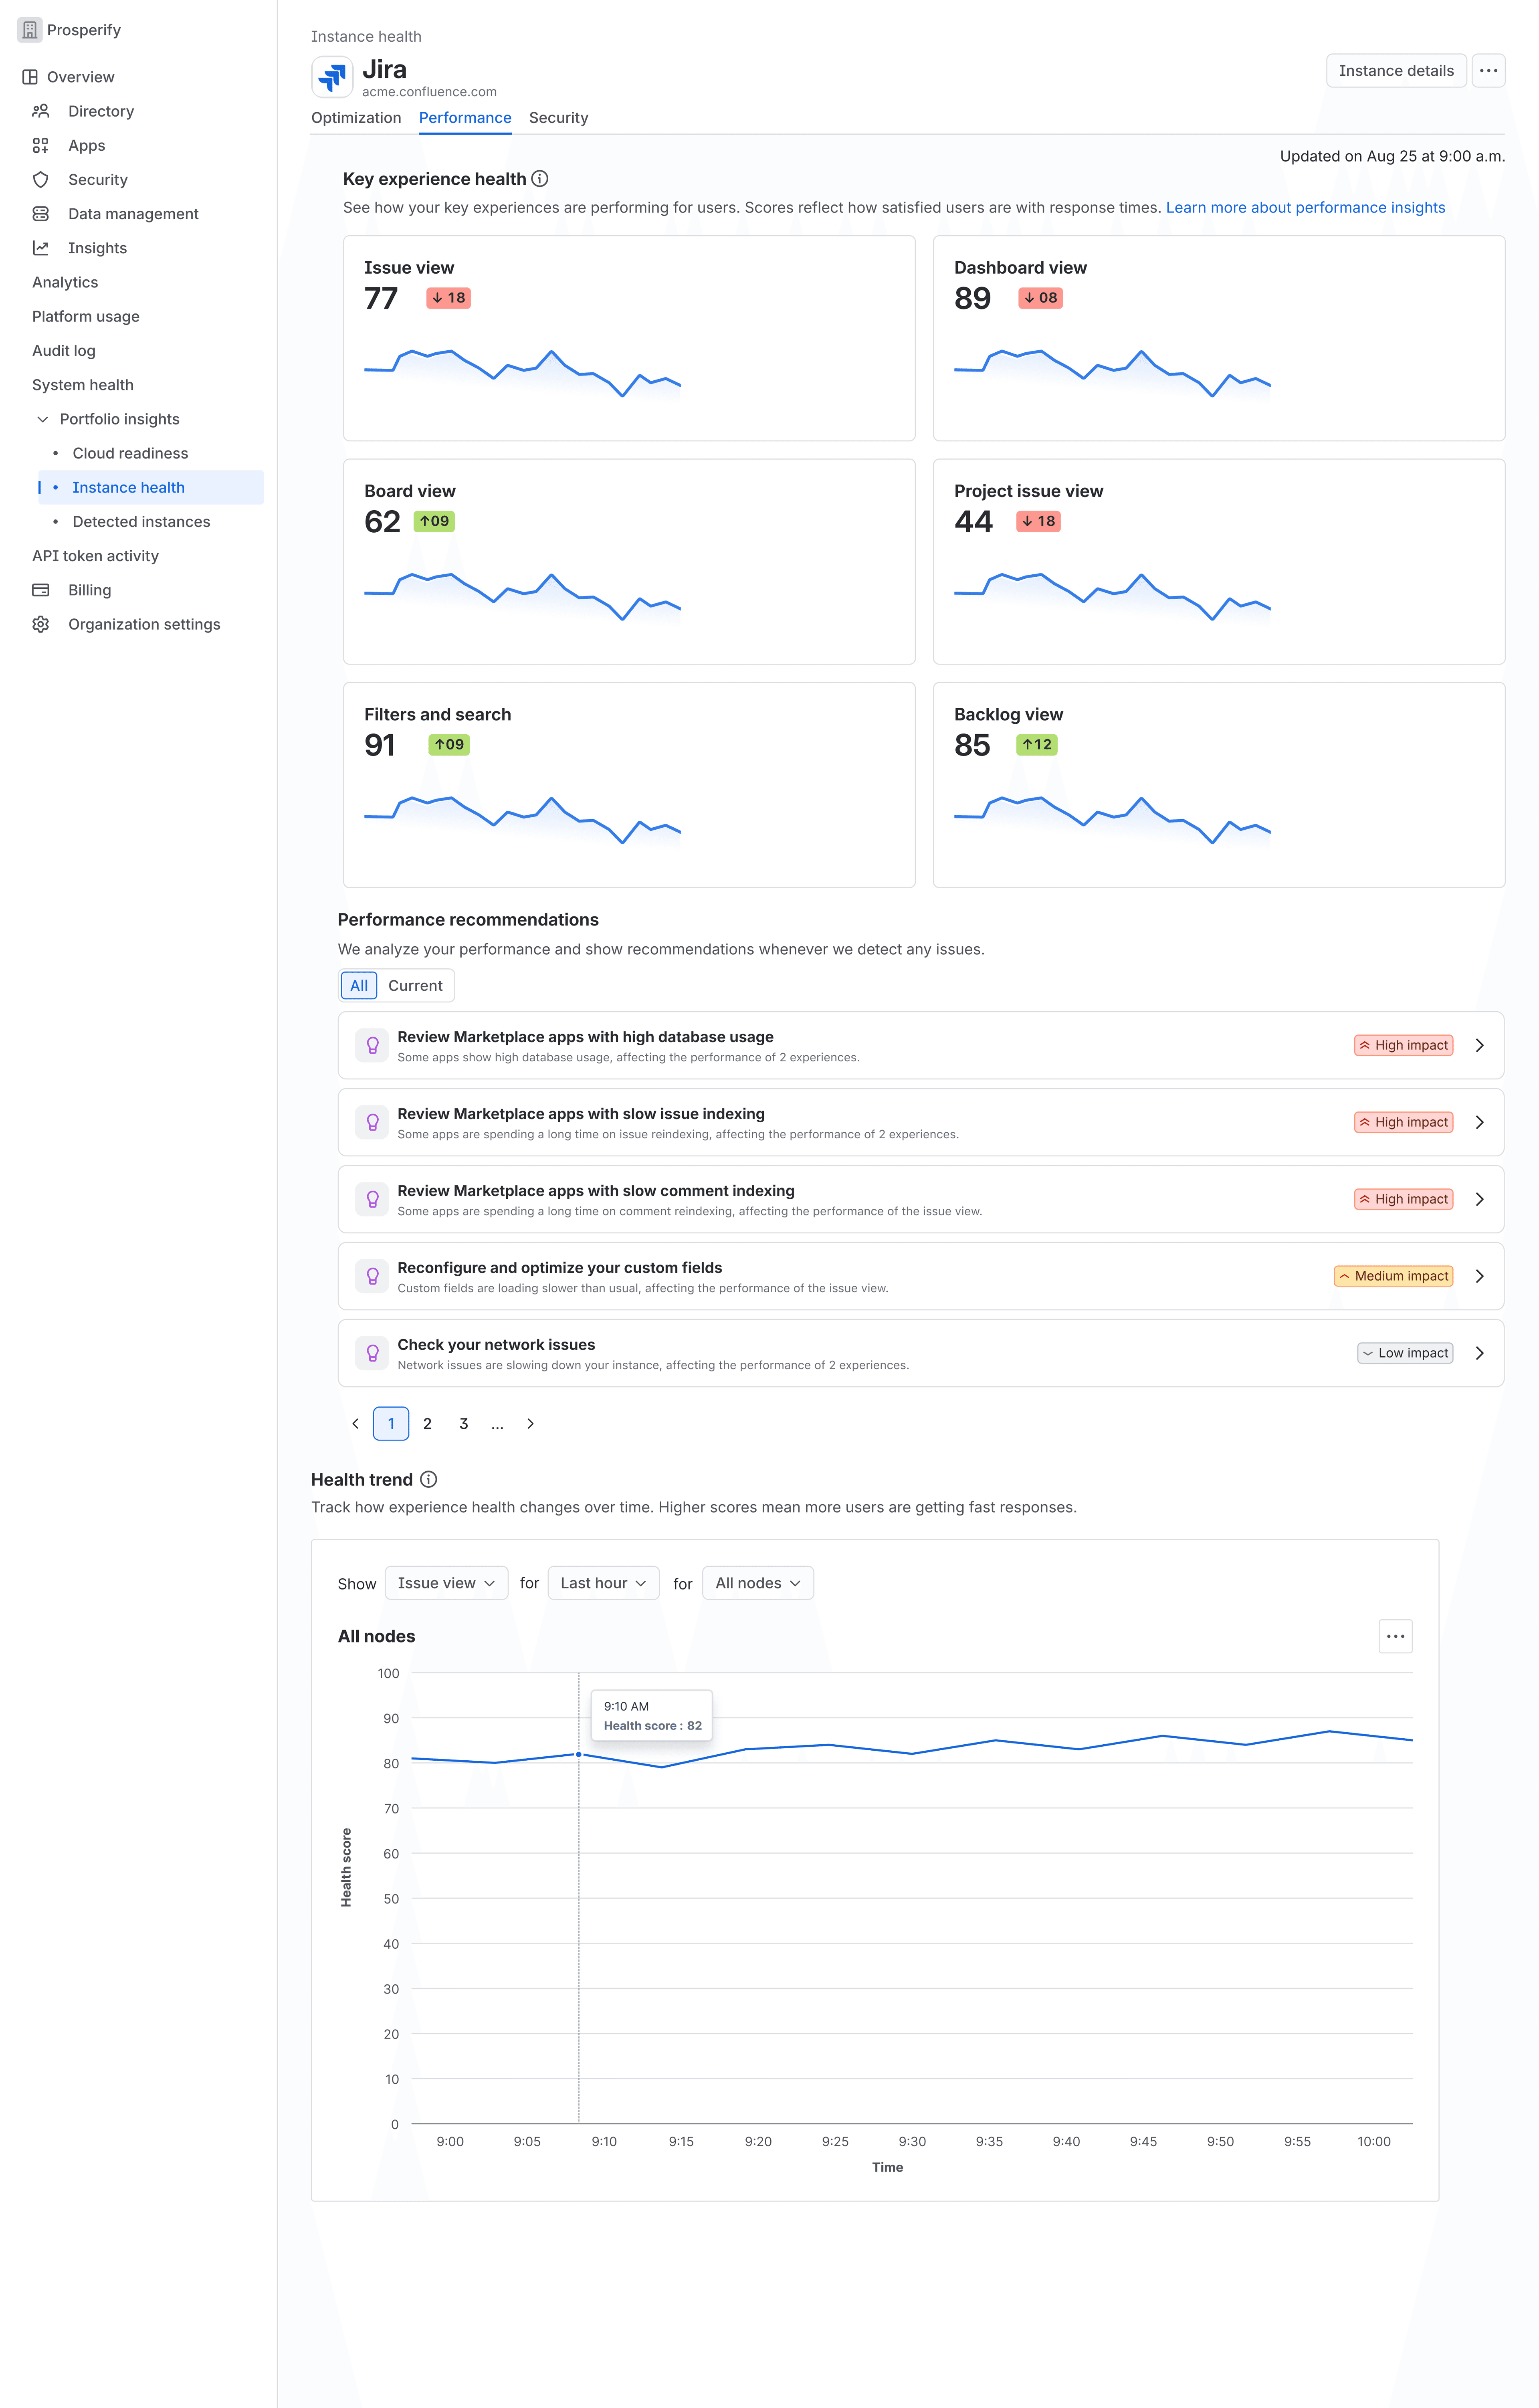This screenshot has height=2408, width=1539.
Task: Click the Low impact badge
Action: (1405, 1353)
